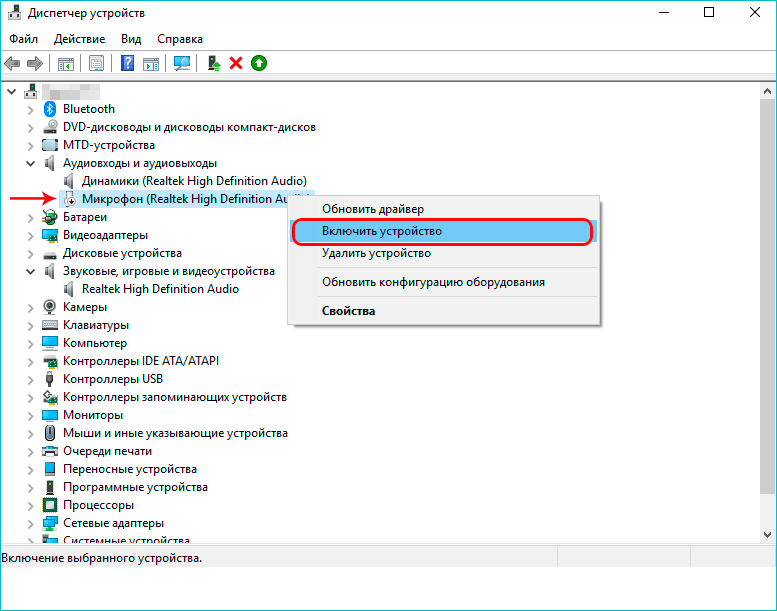Toggle the action pane toolbar icon

click(x=151, y=63)
